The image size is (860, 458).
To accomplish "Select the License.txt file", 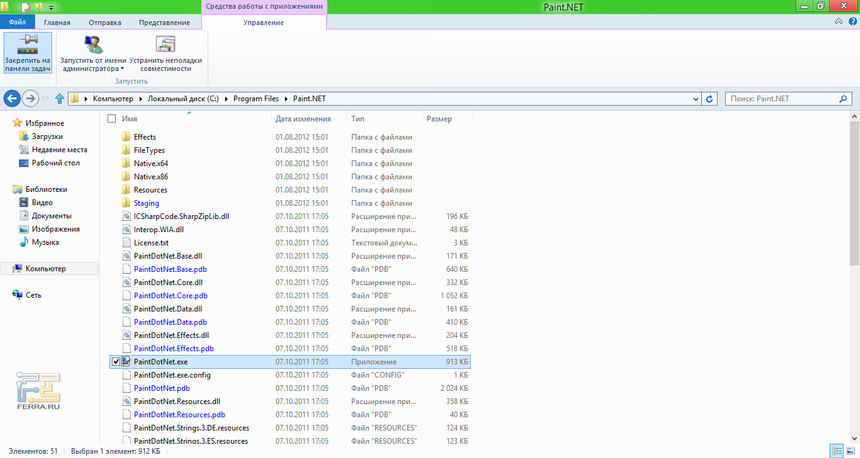I will (x=151, y=242).
